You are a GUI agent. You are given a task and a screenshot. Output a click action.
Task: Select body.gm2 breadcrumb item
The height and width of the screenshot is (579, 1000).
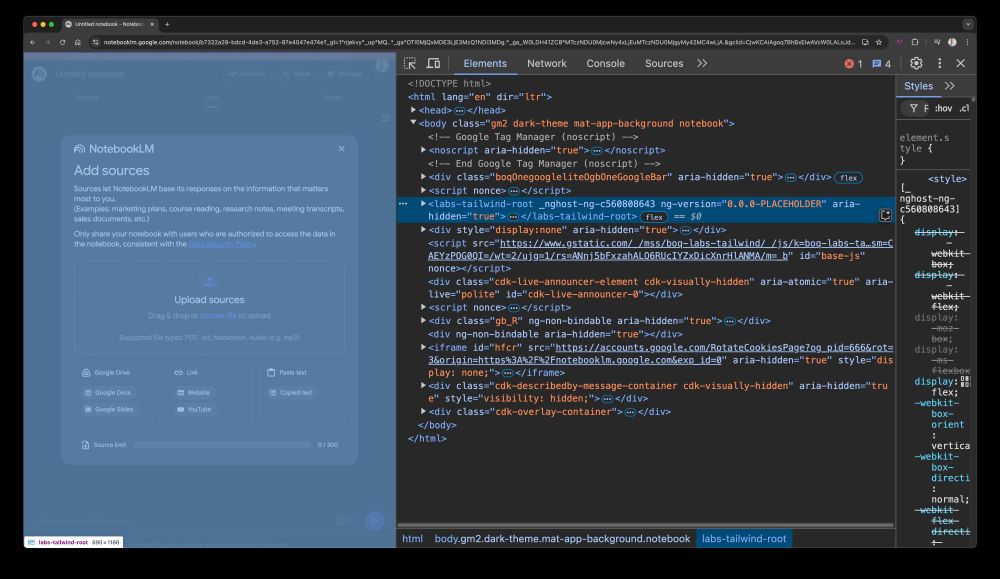[x=562, y=539]
